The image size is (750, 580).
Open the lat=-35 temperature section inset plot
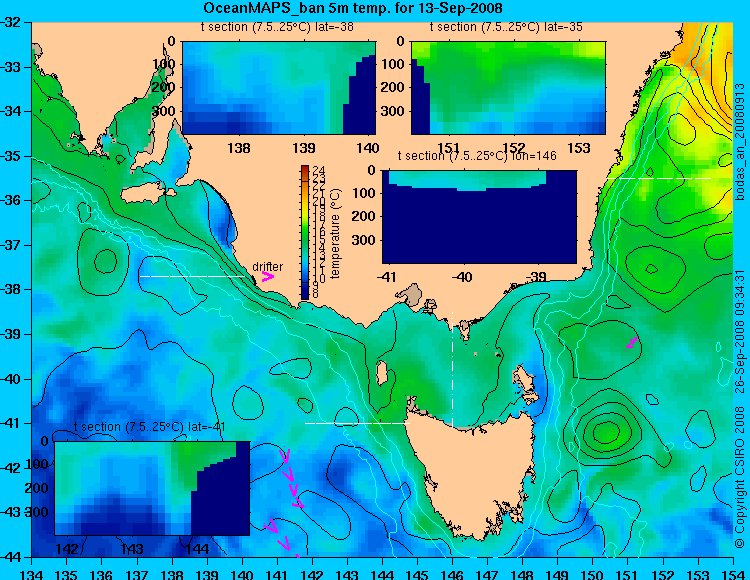click(x=508, y=88)
